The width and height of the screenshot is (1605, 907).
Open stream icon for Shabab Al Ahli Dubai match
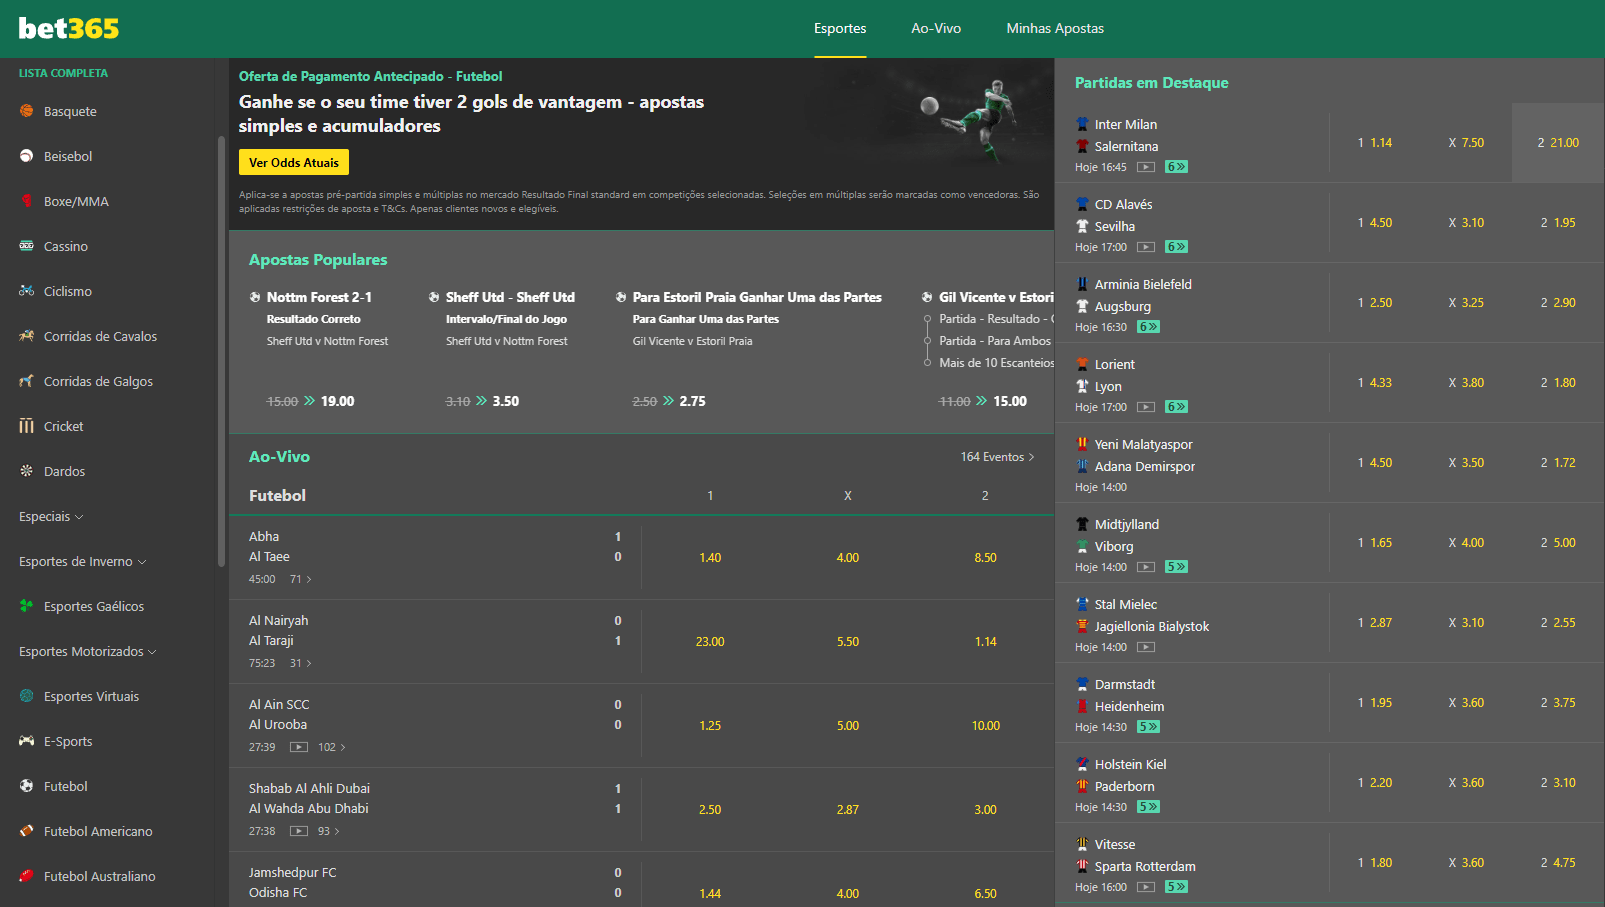coord(299,831)
